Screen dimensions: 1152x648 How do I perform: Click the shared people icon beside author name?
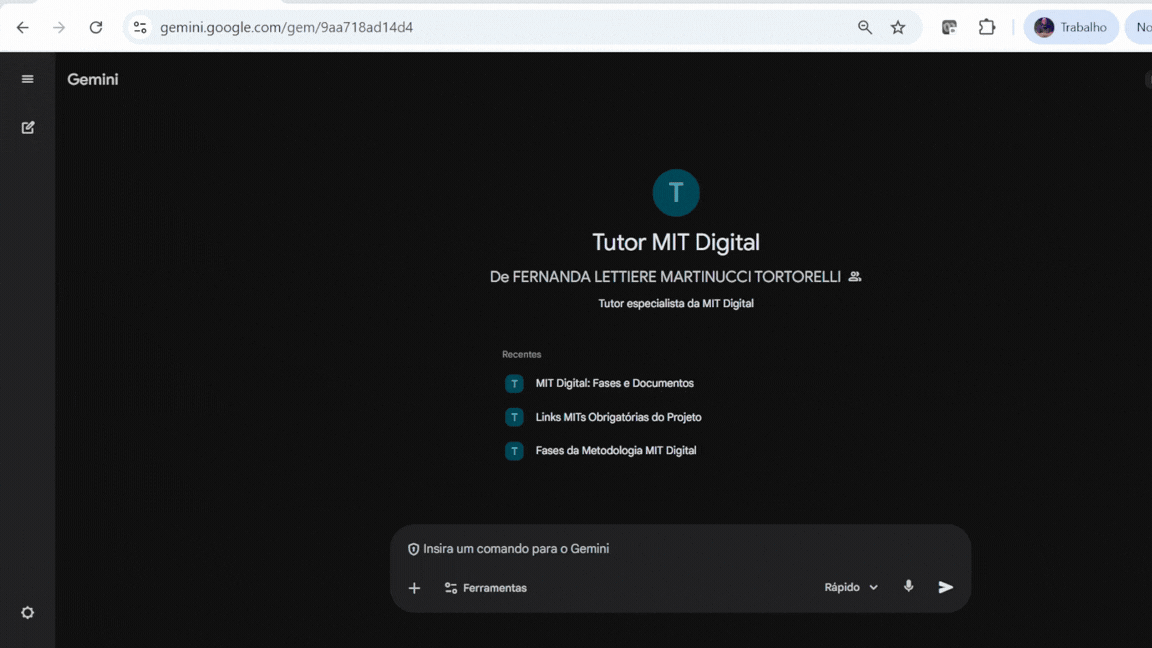(x=854, y=277)
